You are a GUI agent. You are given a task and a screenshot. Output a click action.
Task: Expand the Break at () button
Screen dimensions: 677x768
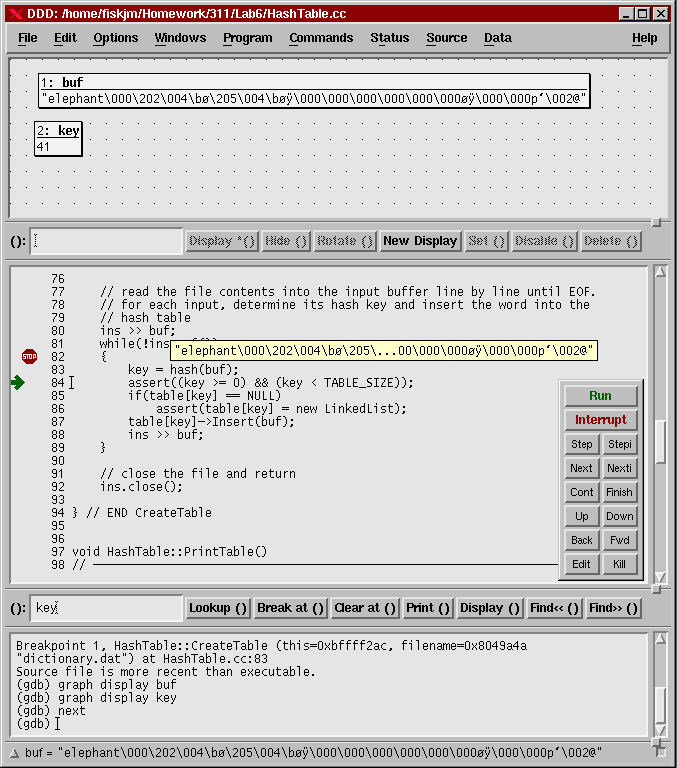coord(290,608)
